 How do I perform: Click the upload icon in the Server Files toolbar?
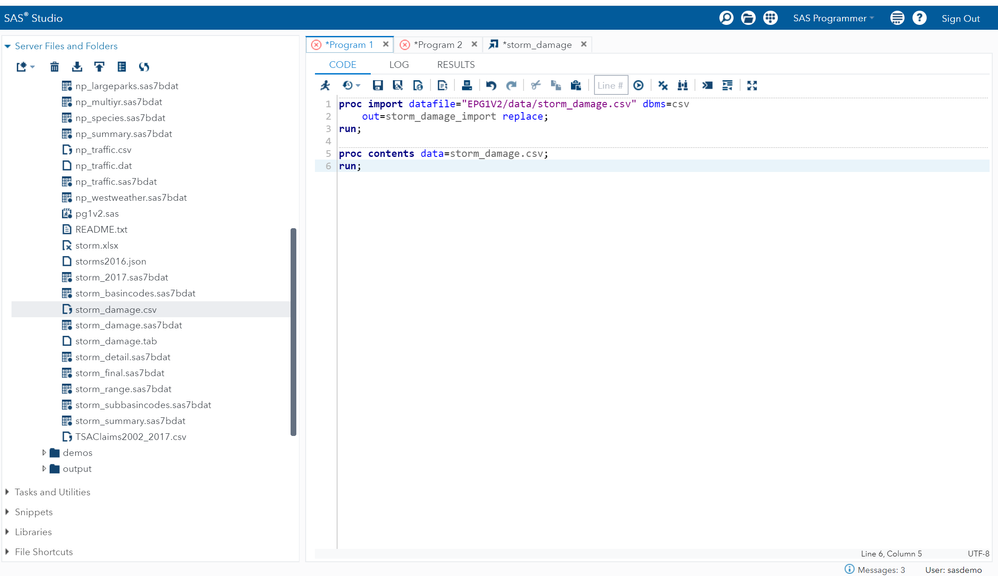pos(99,67)
